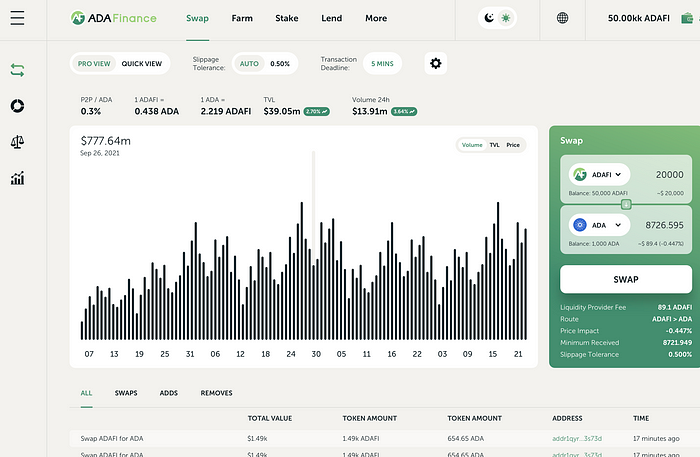Go to Lend nav tab

[x=331, y=18]
